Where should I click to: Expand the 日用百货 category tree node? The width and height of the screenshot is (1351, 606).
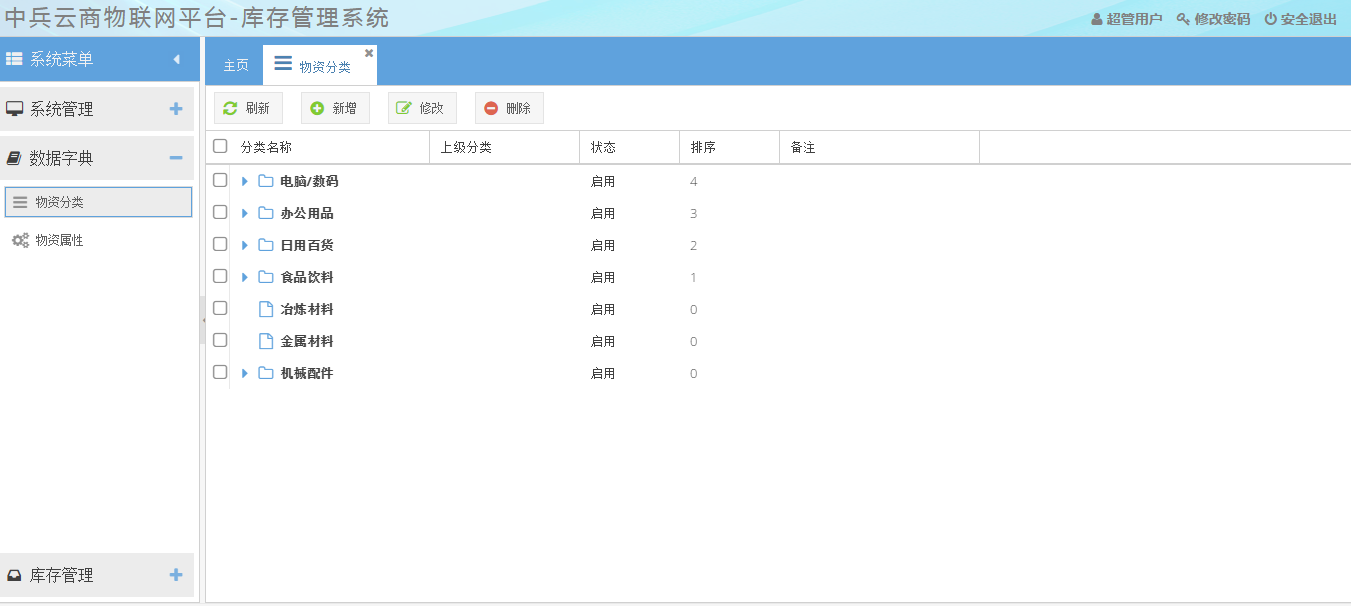pos(245,245)
